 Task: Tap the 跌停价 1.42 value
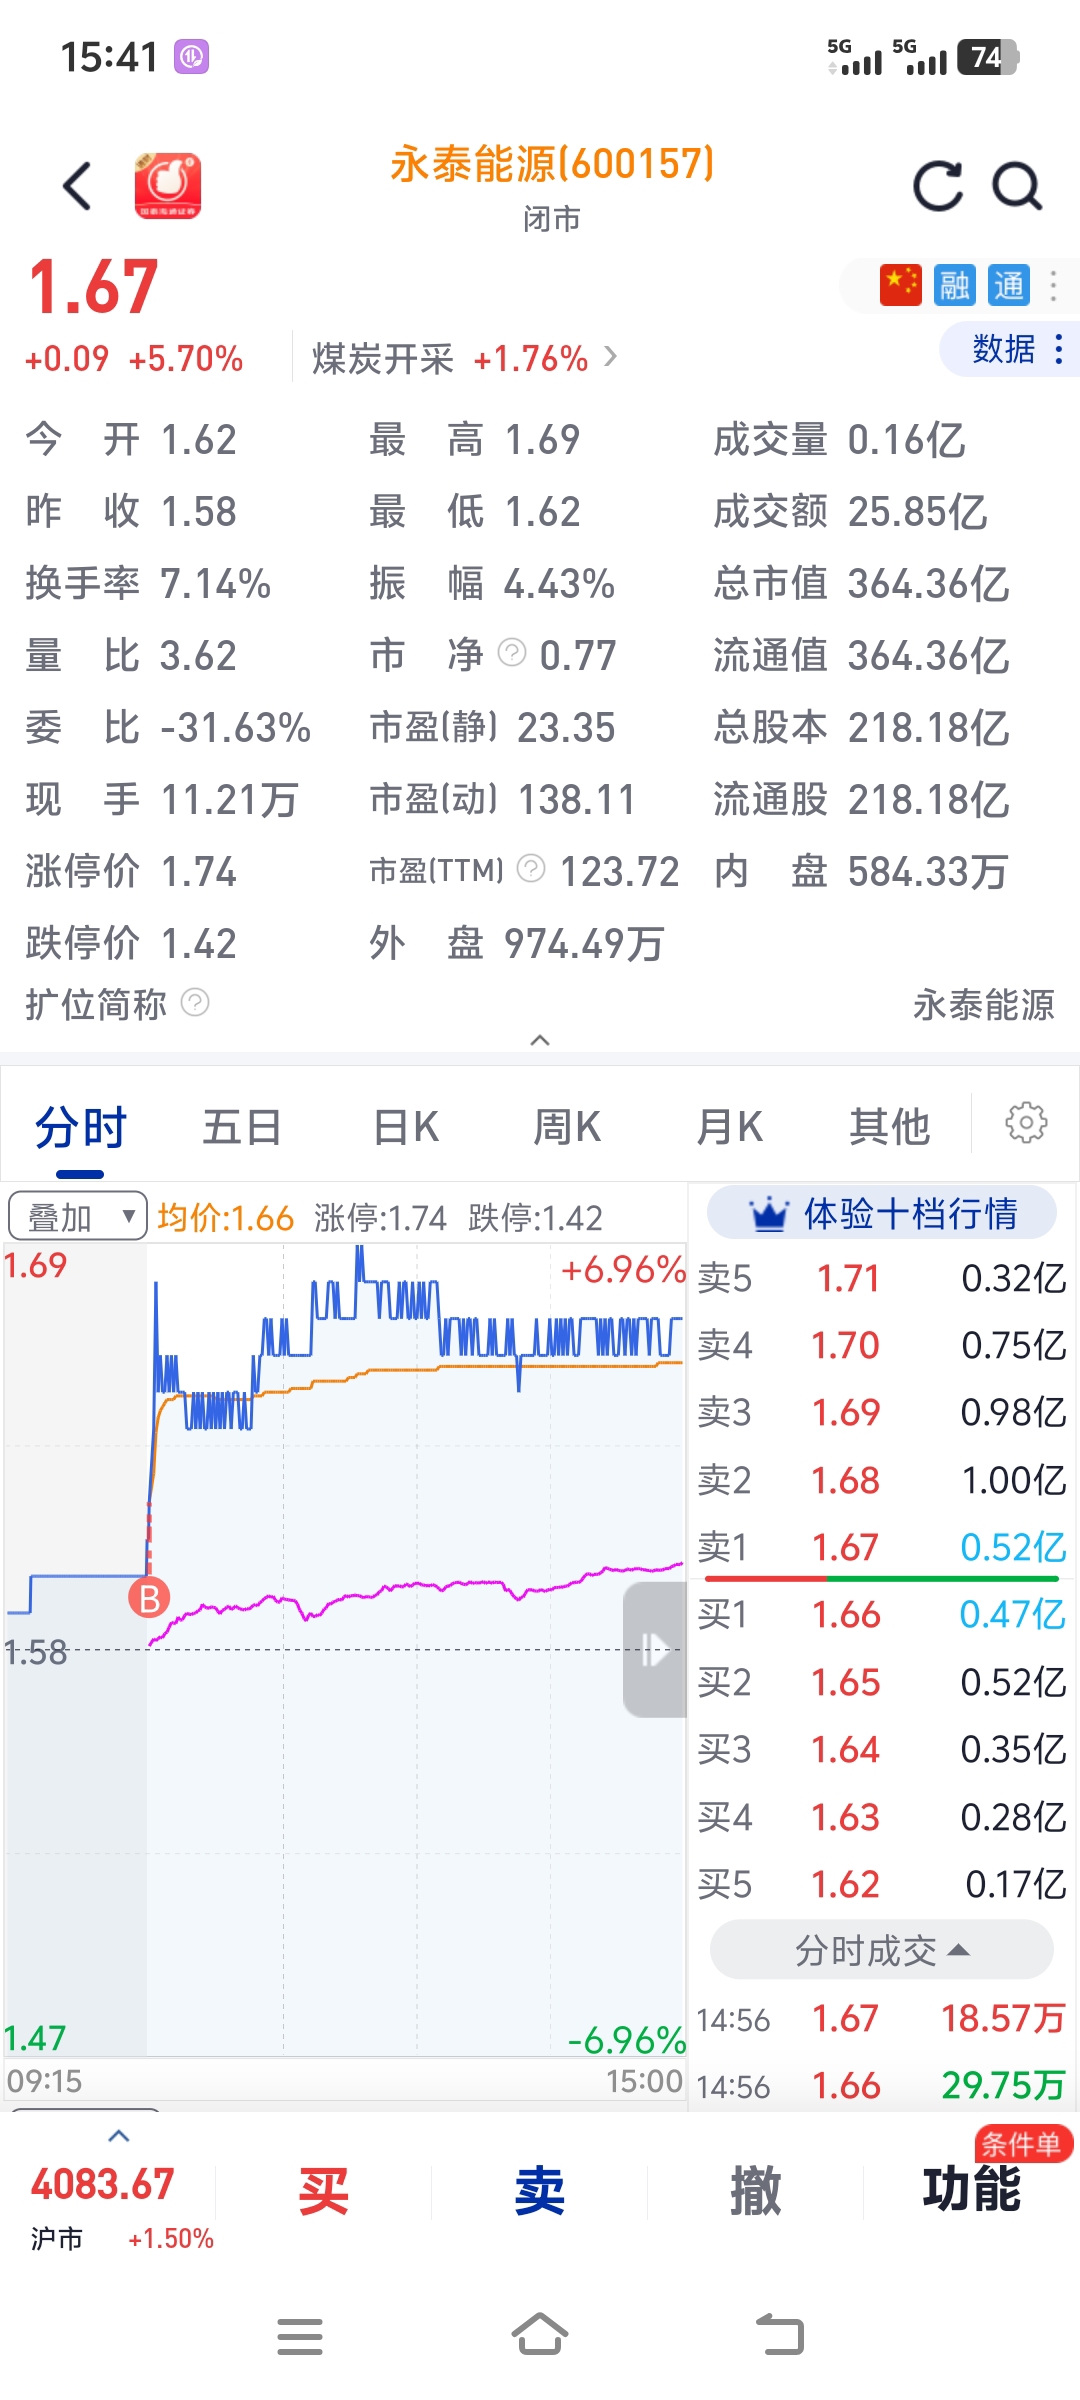click(198, 943)
